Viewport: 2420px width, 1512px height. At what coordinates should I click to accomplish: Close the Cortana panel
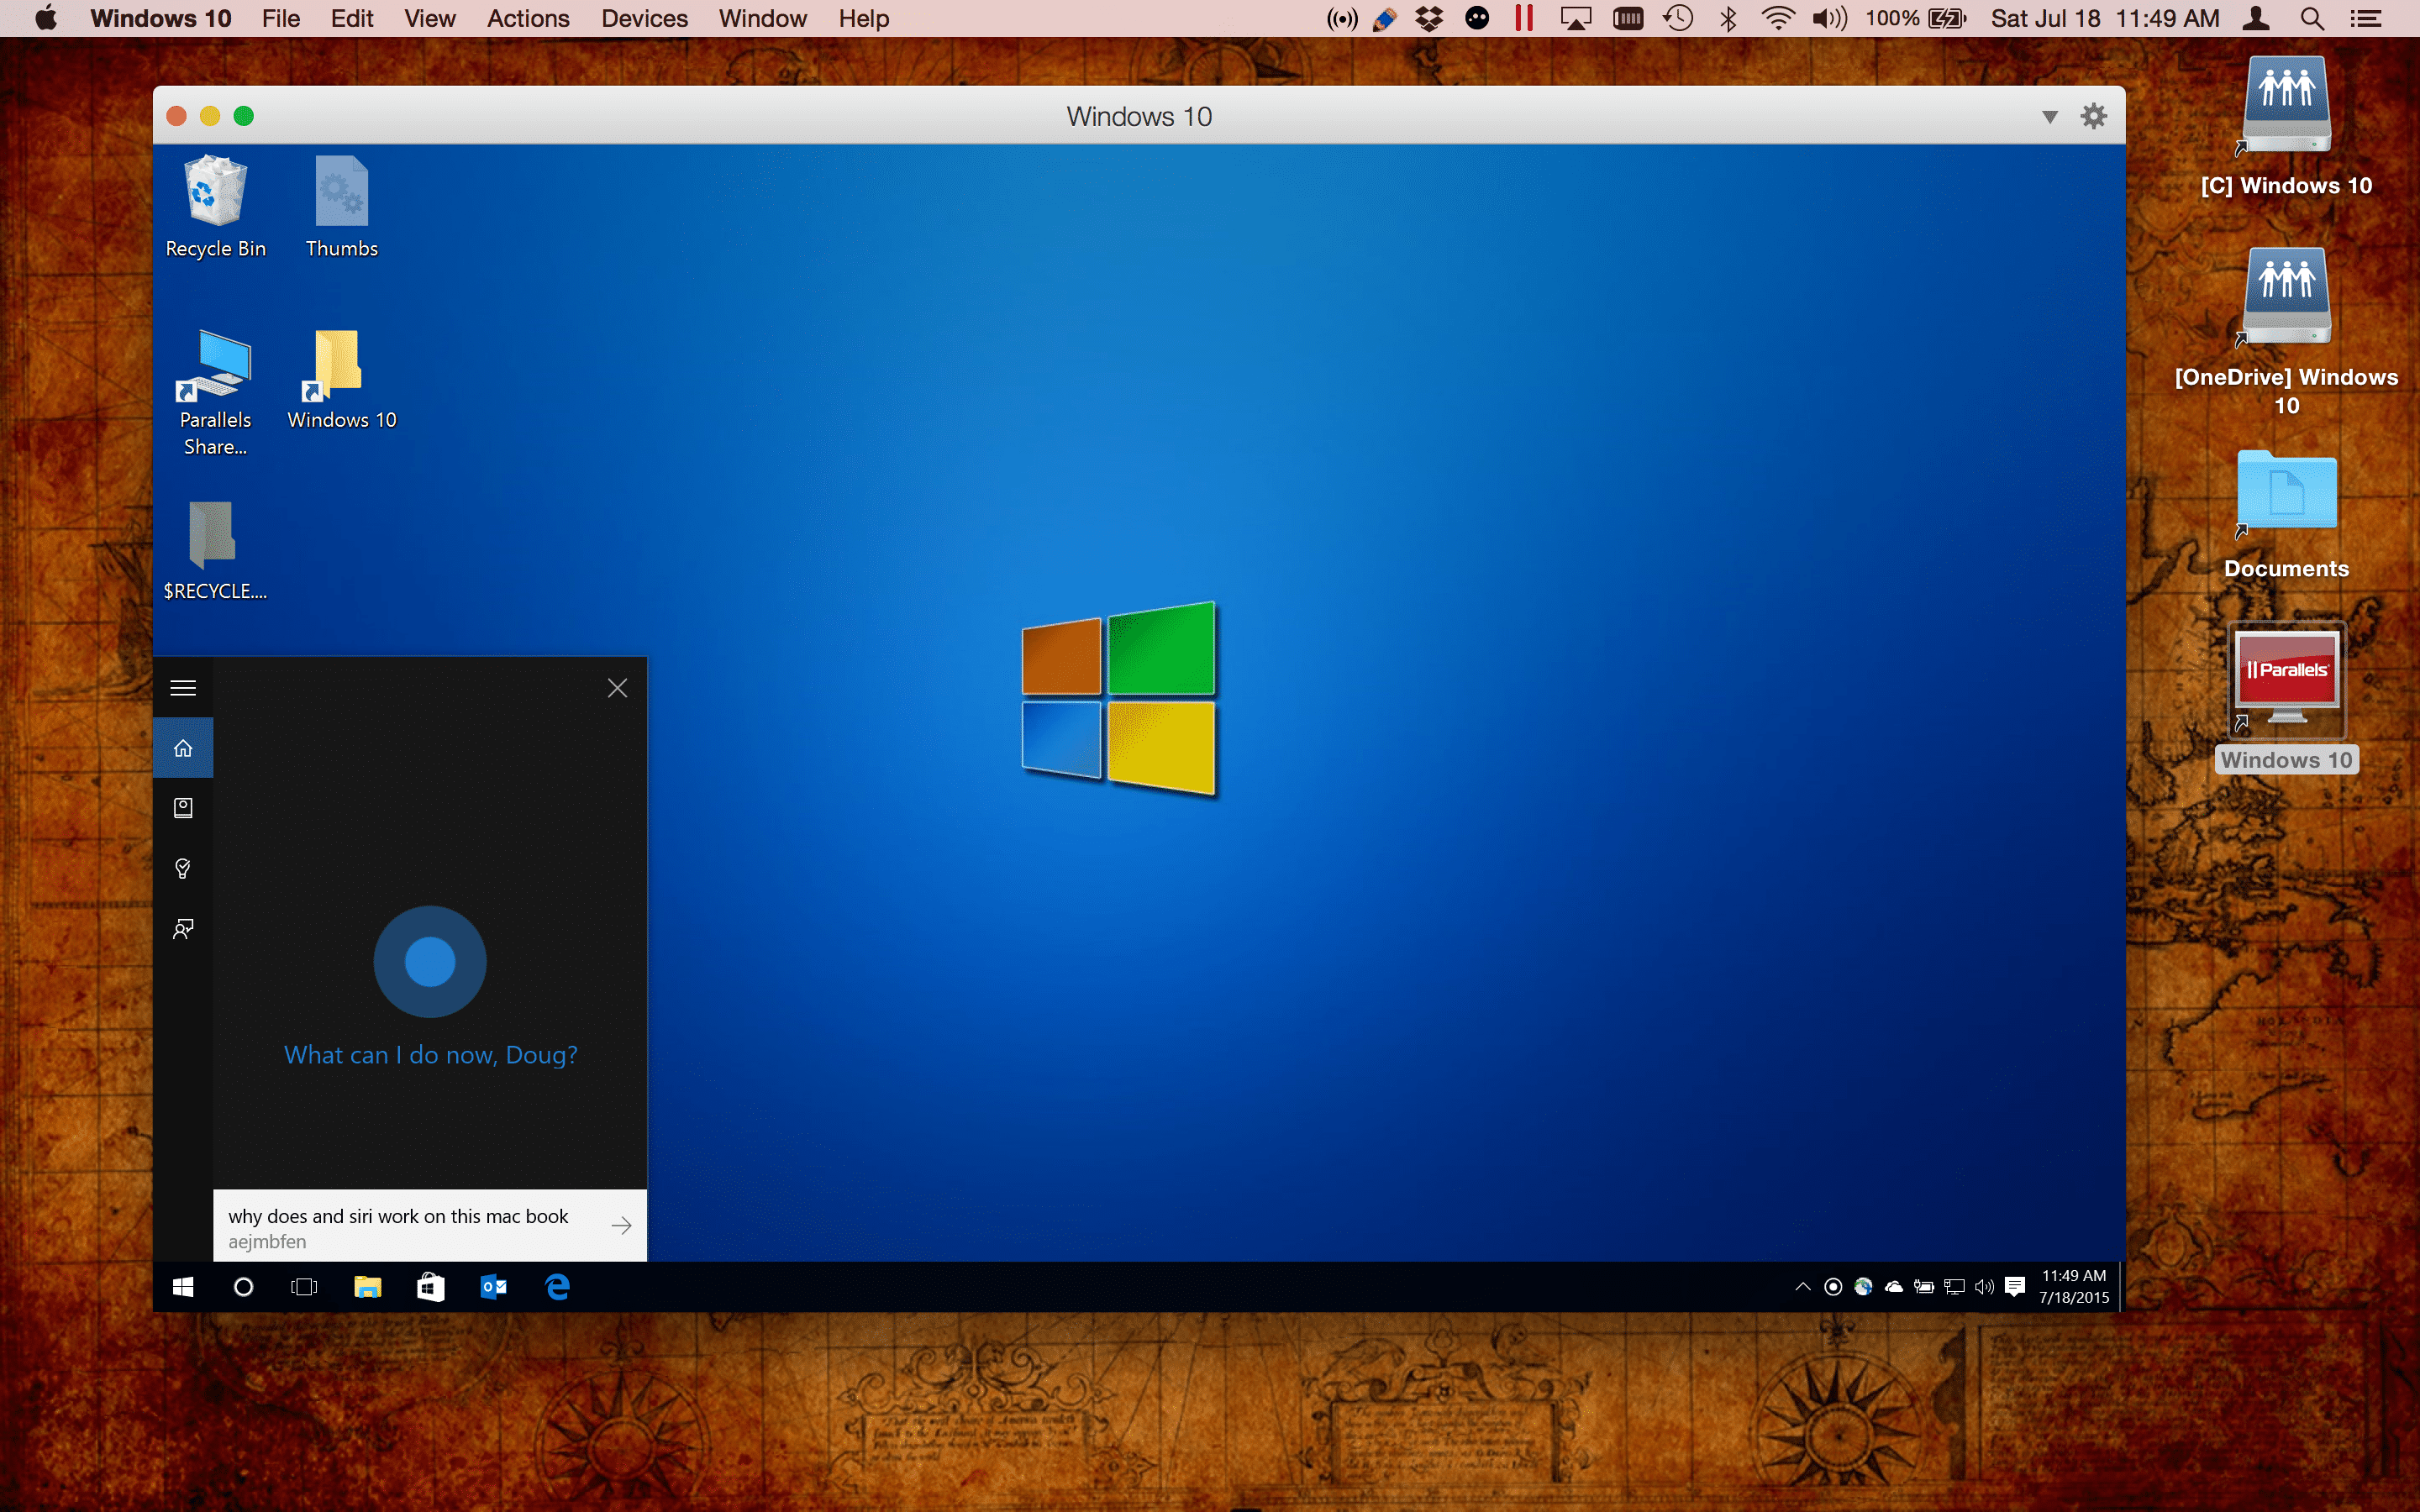pos(618,688)
